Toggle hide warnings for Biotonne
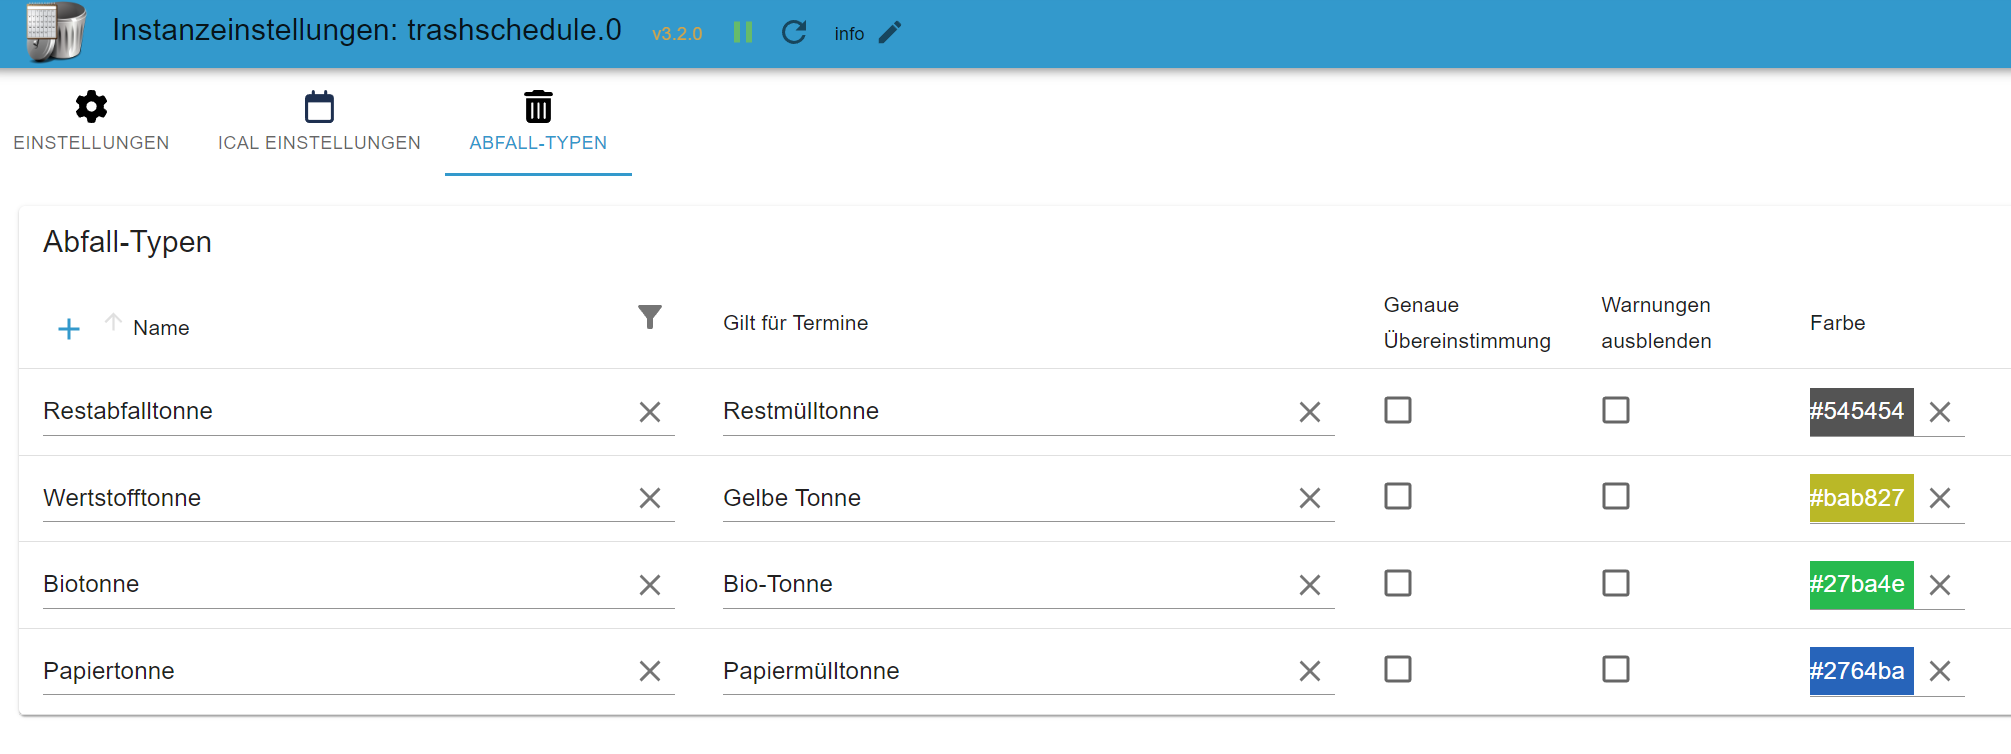Screen dimensions: 2011x754 pos(1616,583)
